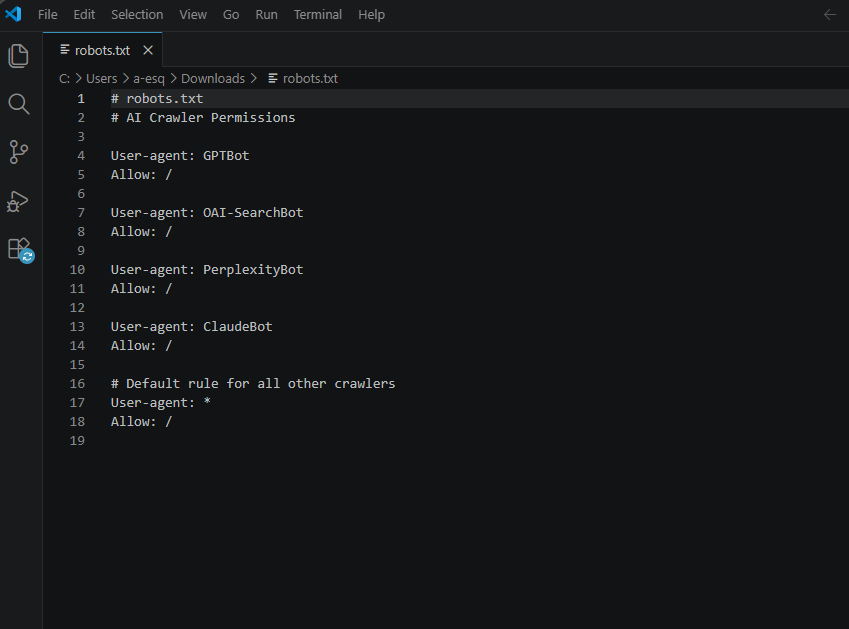Click the 'User-agent: ClaudeBot' line

pos(192,326)
